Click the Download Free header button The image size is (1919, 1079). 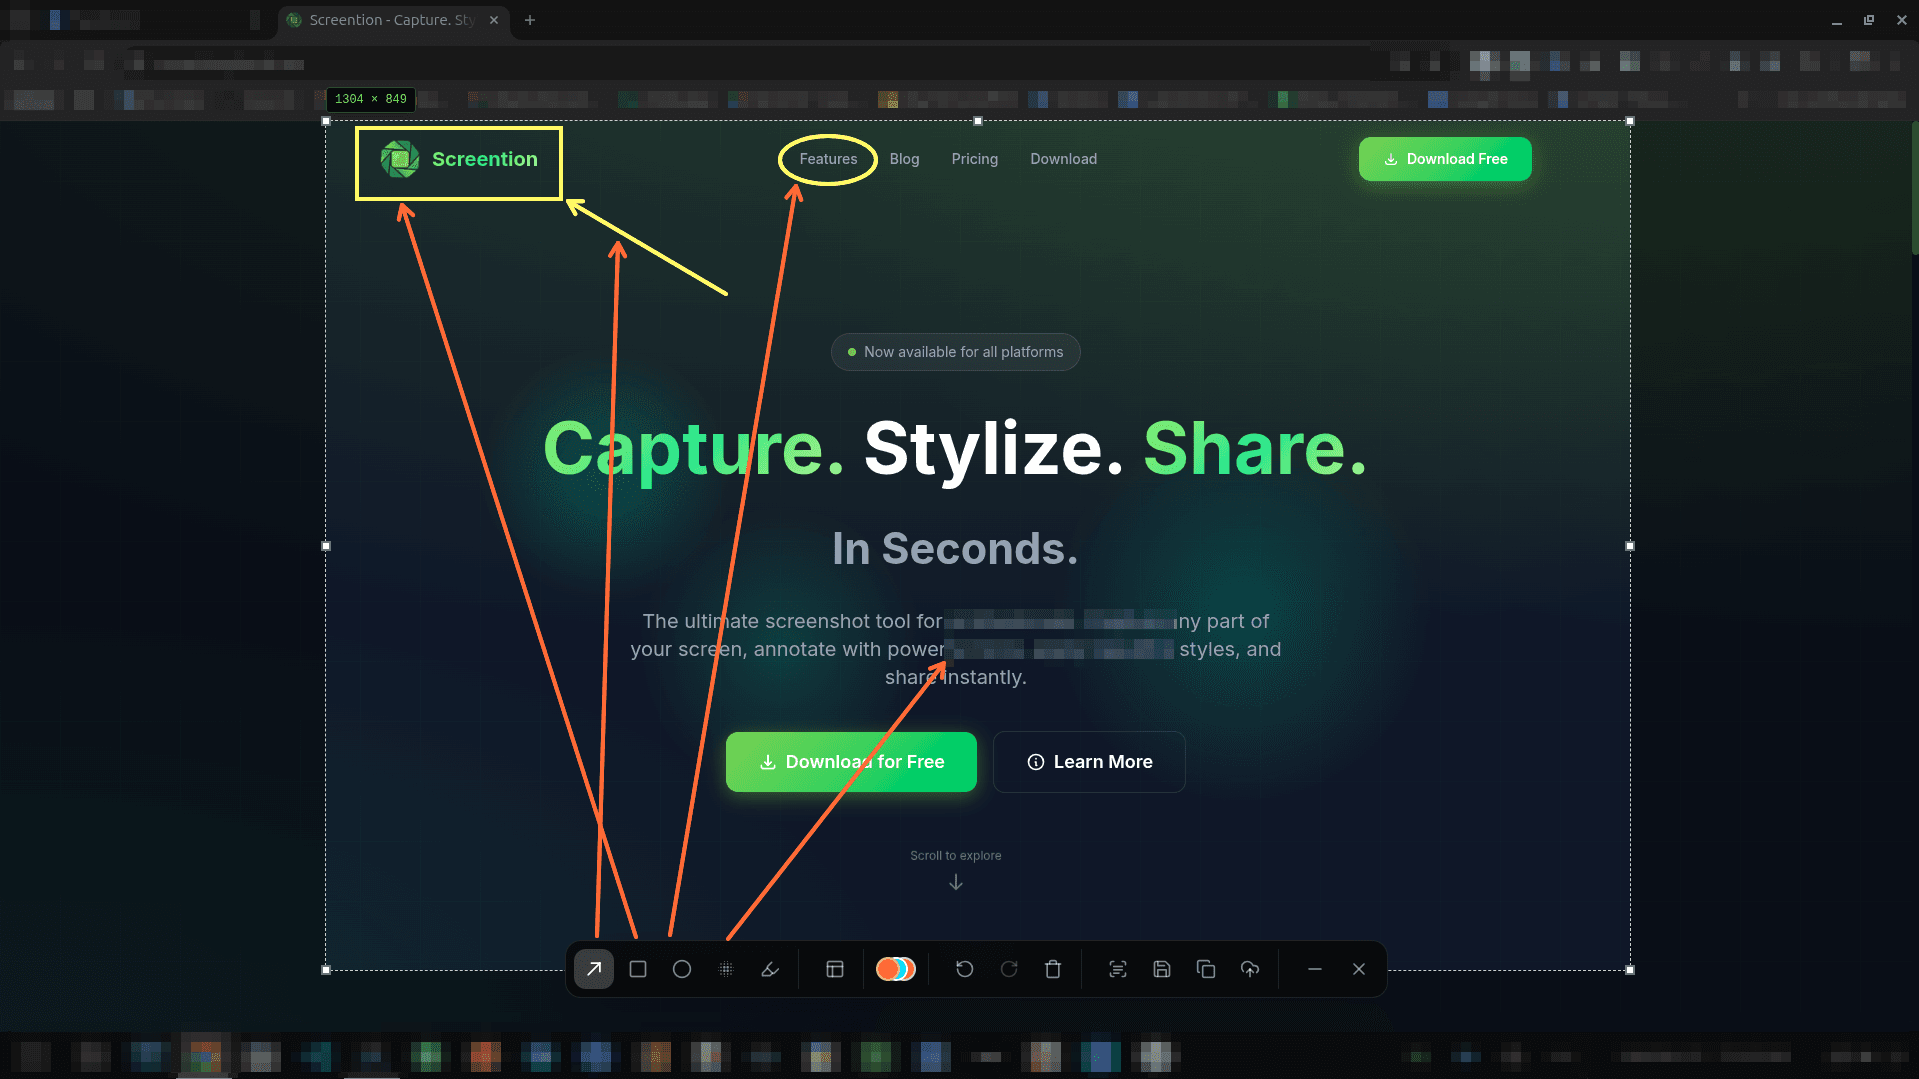point(1445,159)
